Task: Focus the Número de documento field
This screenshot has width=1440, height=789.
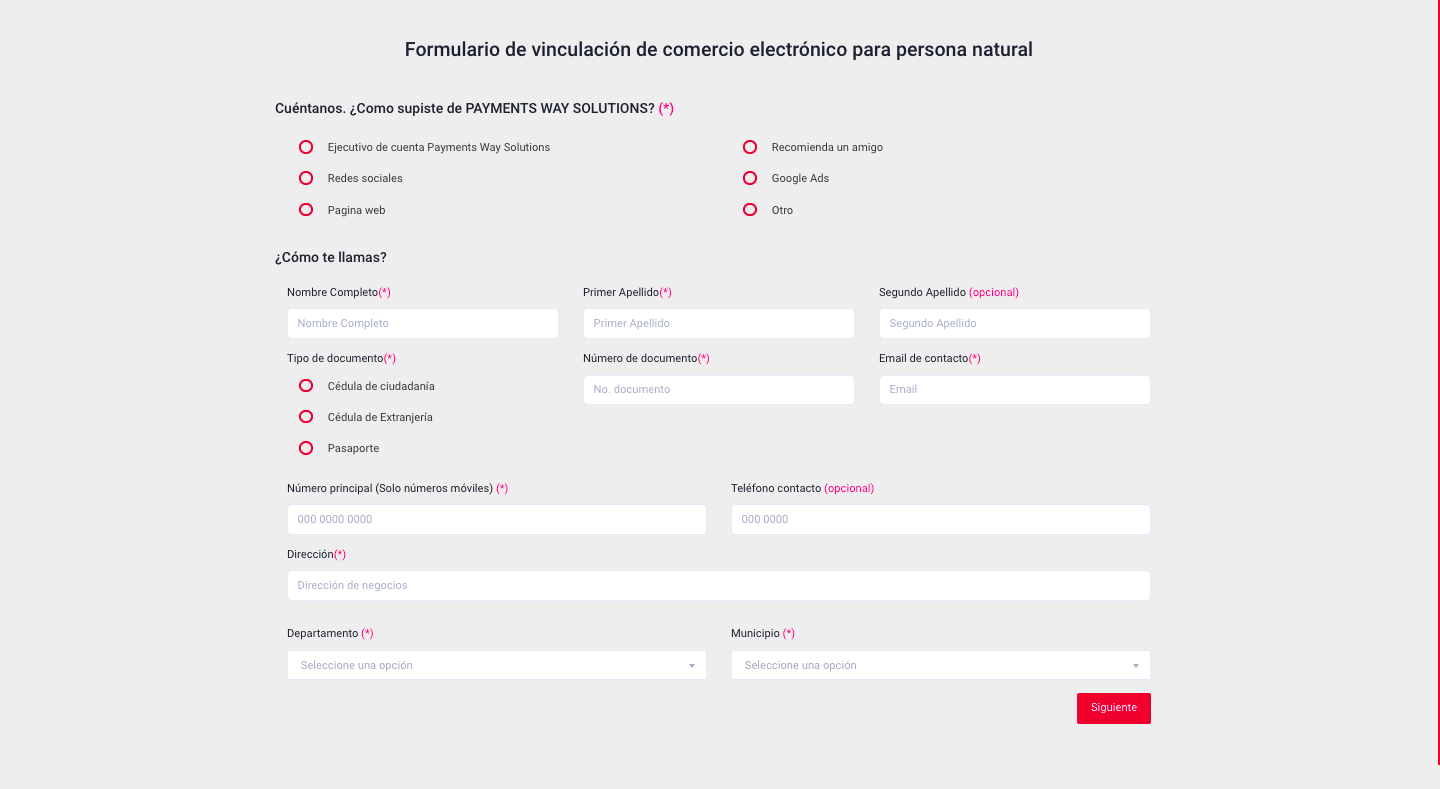Action: tap(718, 389)
